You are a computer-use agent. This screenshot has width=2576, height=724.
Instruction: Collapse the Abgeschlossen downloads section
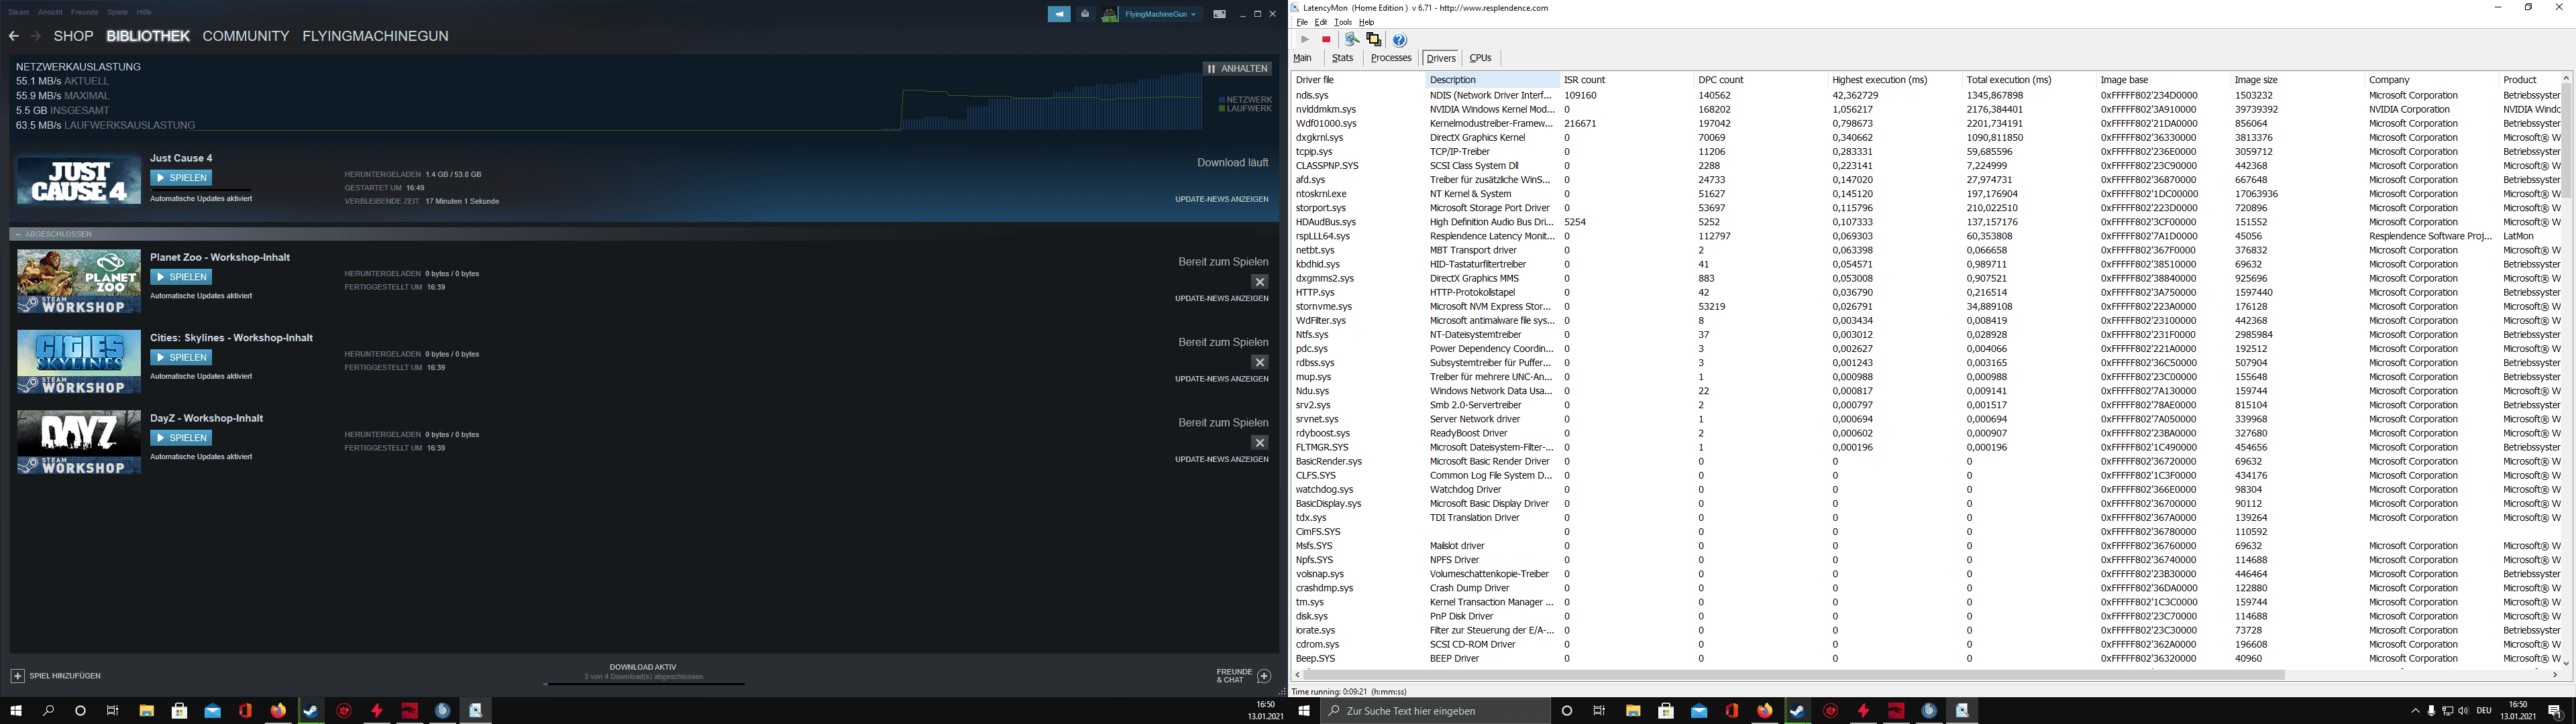[18, 234]
